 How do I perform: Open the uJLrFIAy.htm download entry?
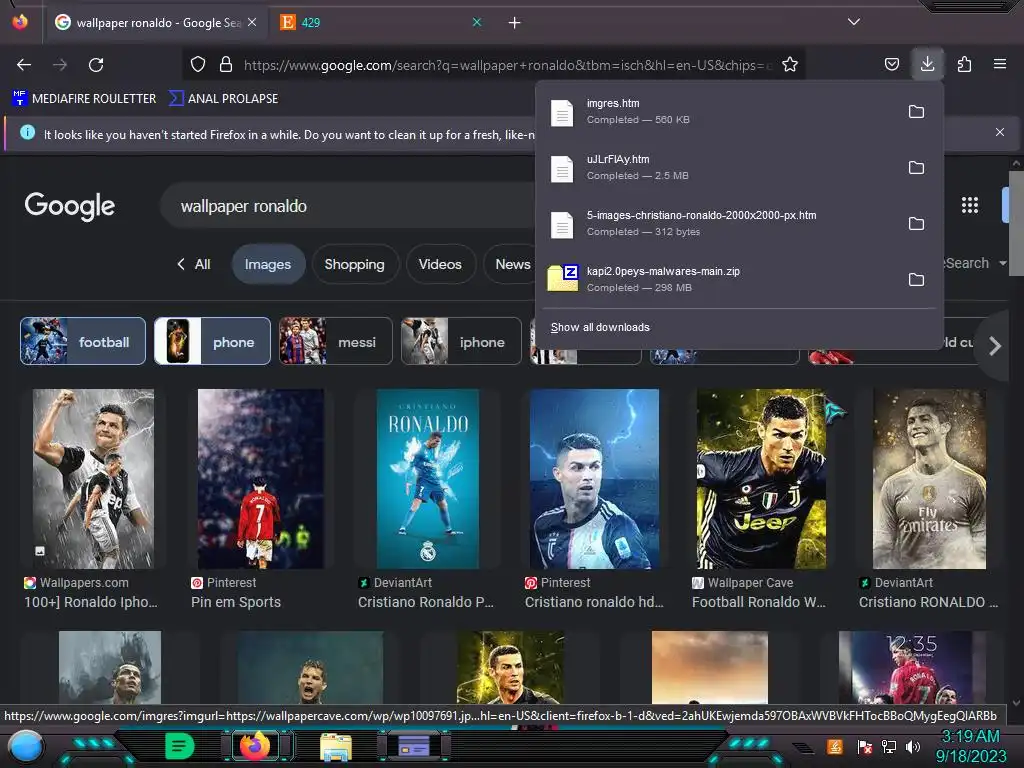[x=718, y=168]
